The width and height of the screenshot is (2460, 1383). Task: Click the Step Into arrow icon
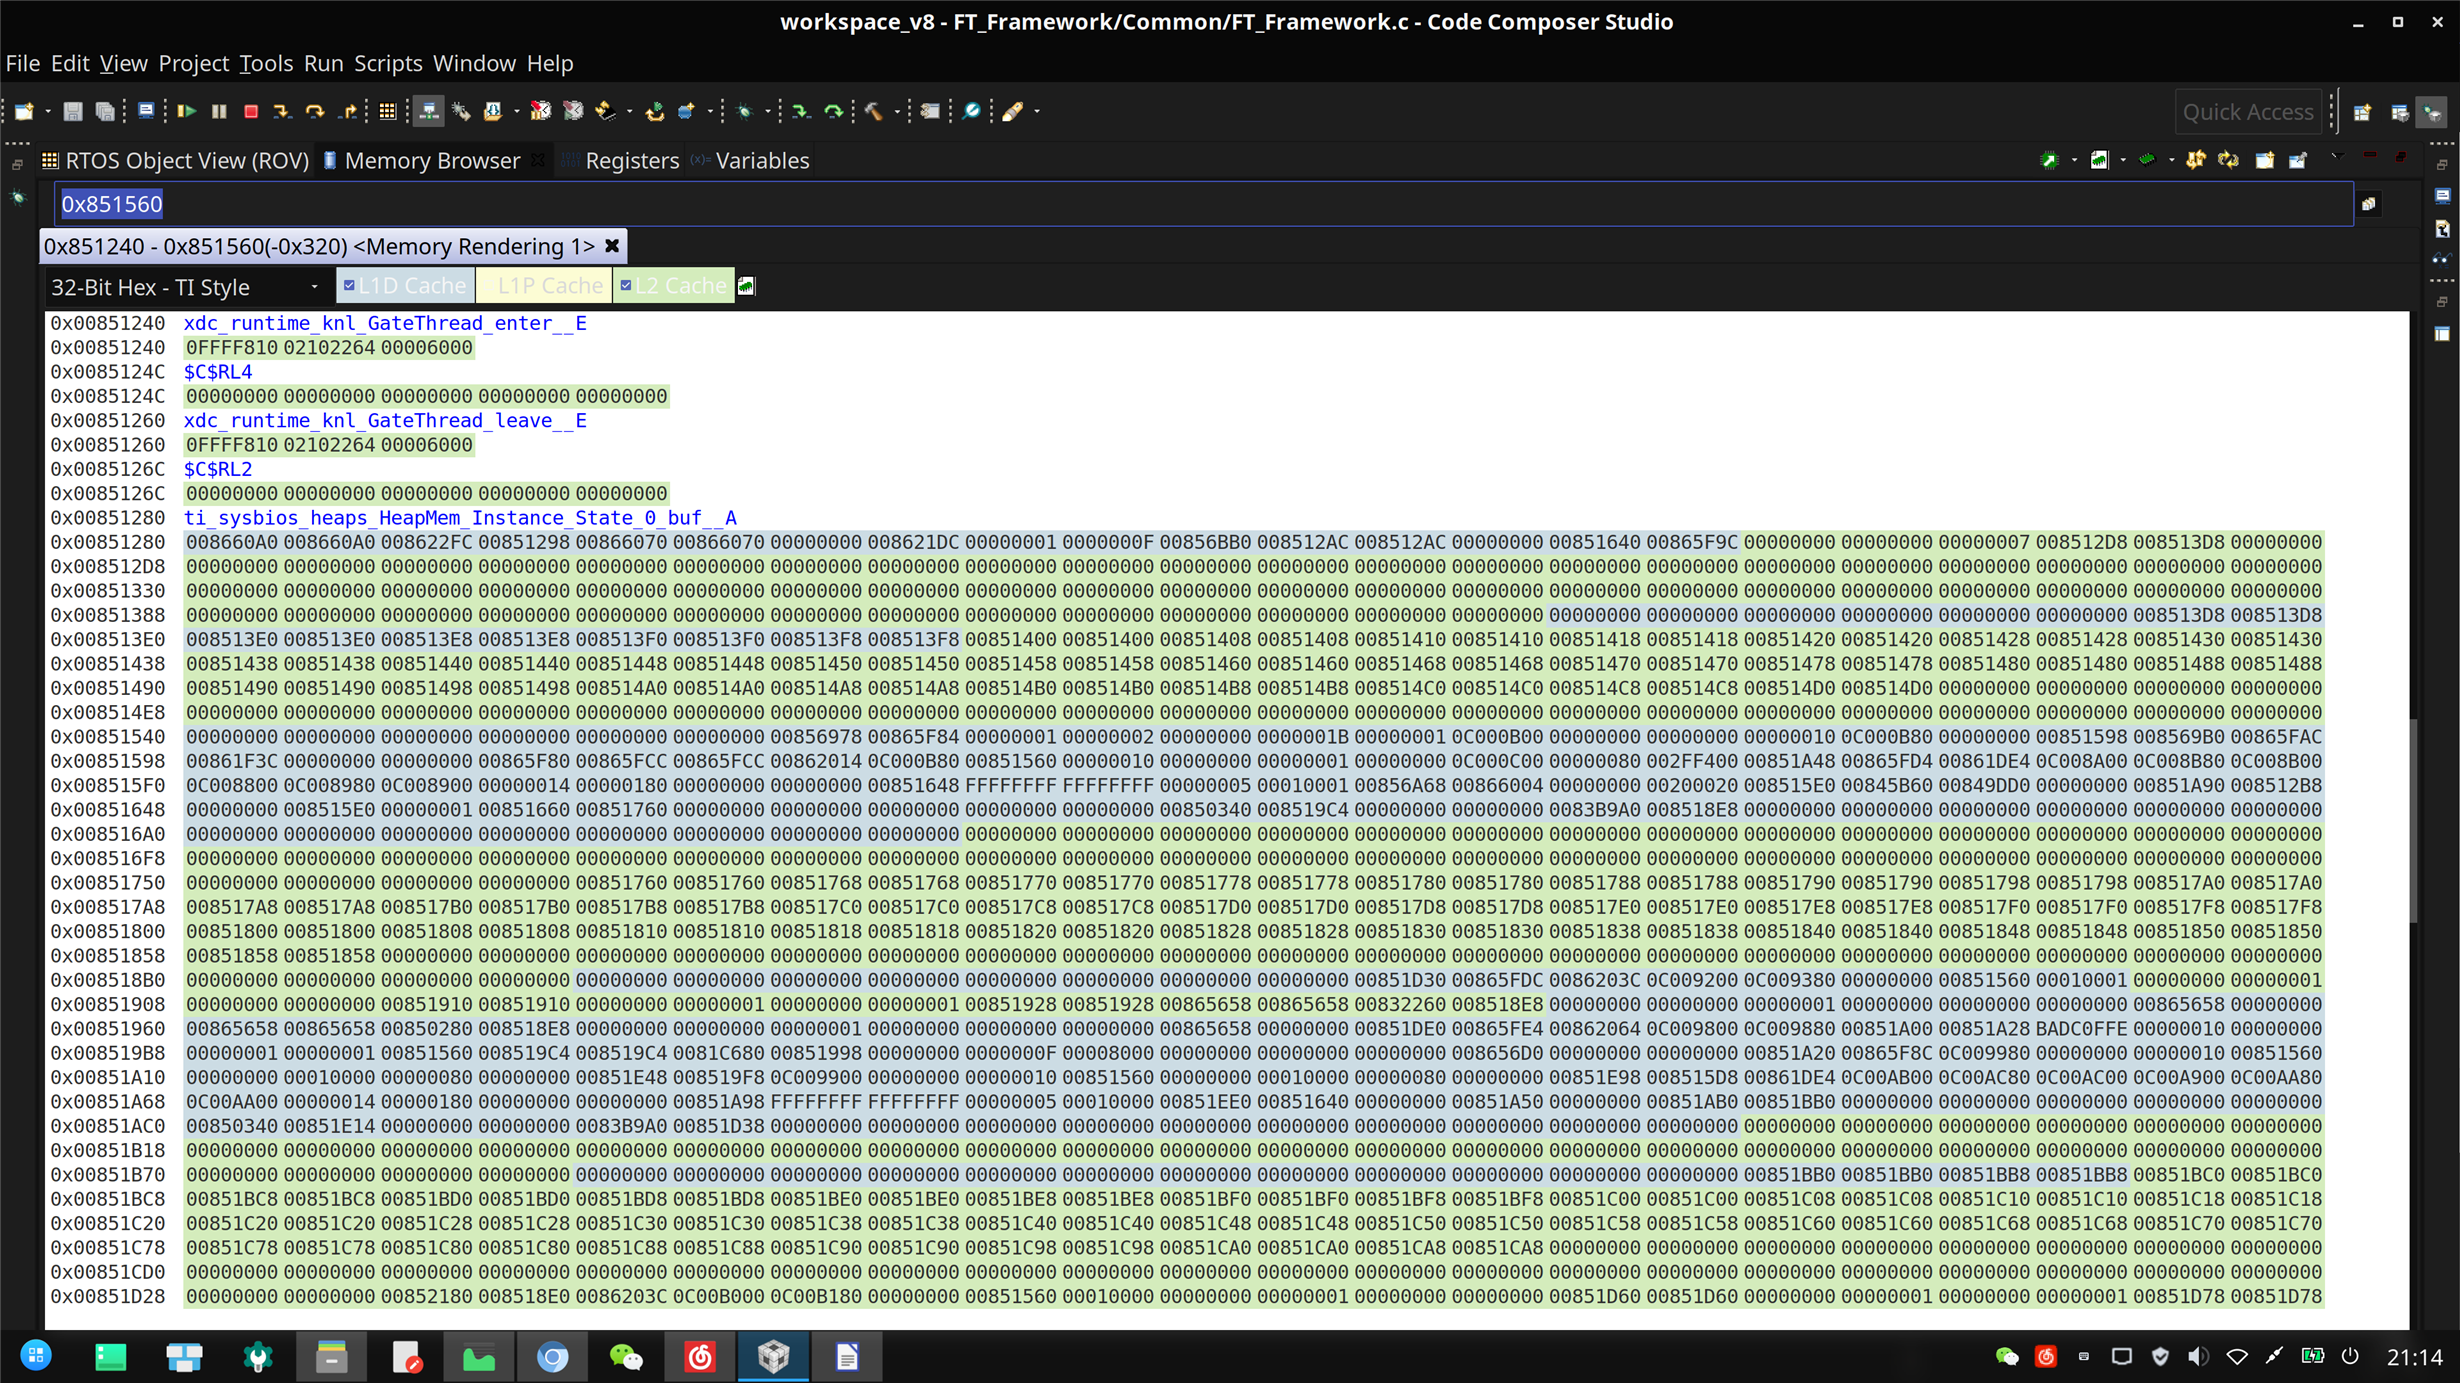[x=283, y=111]
